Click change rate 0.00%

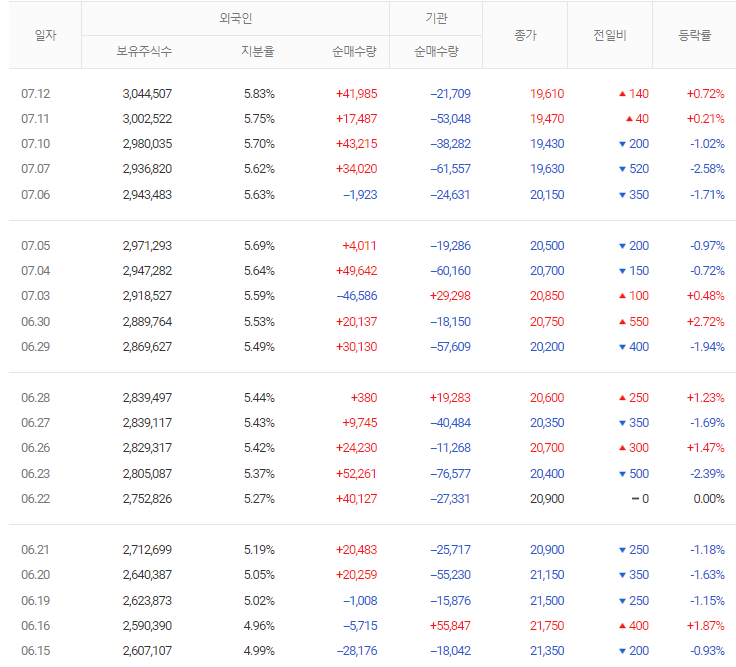point(709,498)
